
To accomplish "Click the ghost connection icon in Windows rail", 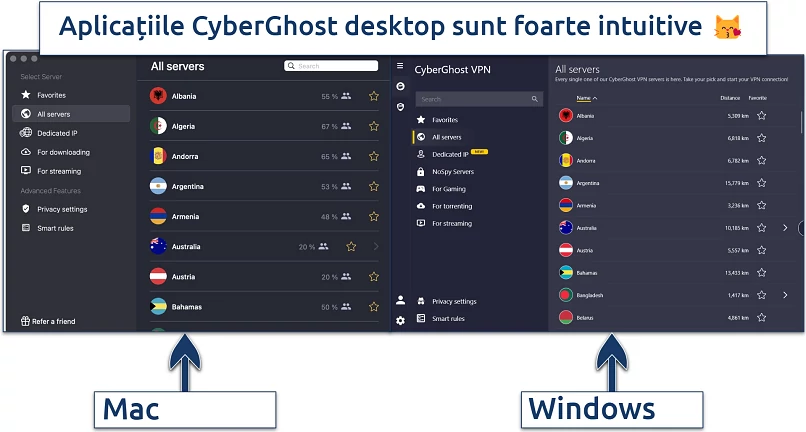I will click(400, 86).
